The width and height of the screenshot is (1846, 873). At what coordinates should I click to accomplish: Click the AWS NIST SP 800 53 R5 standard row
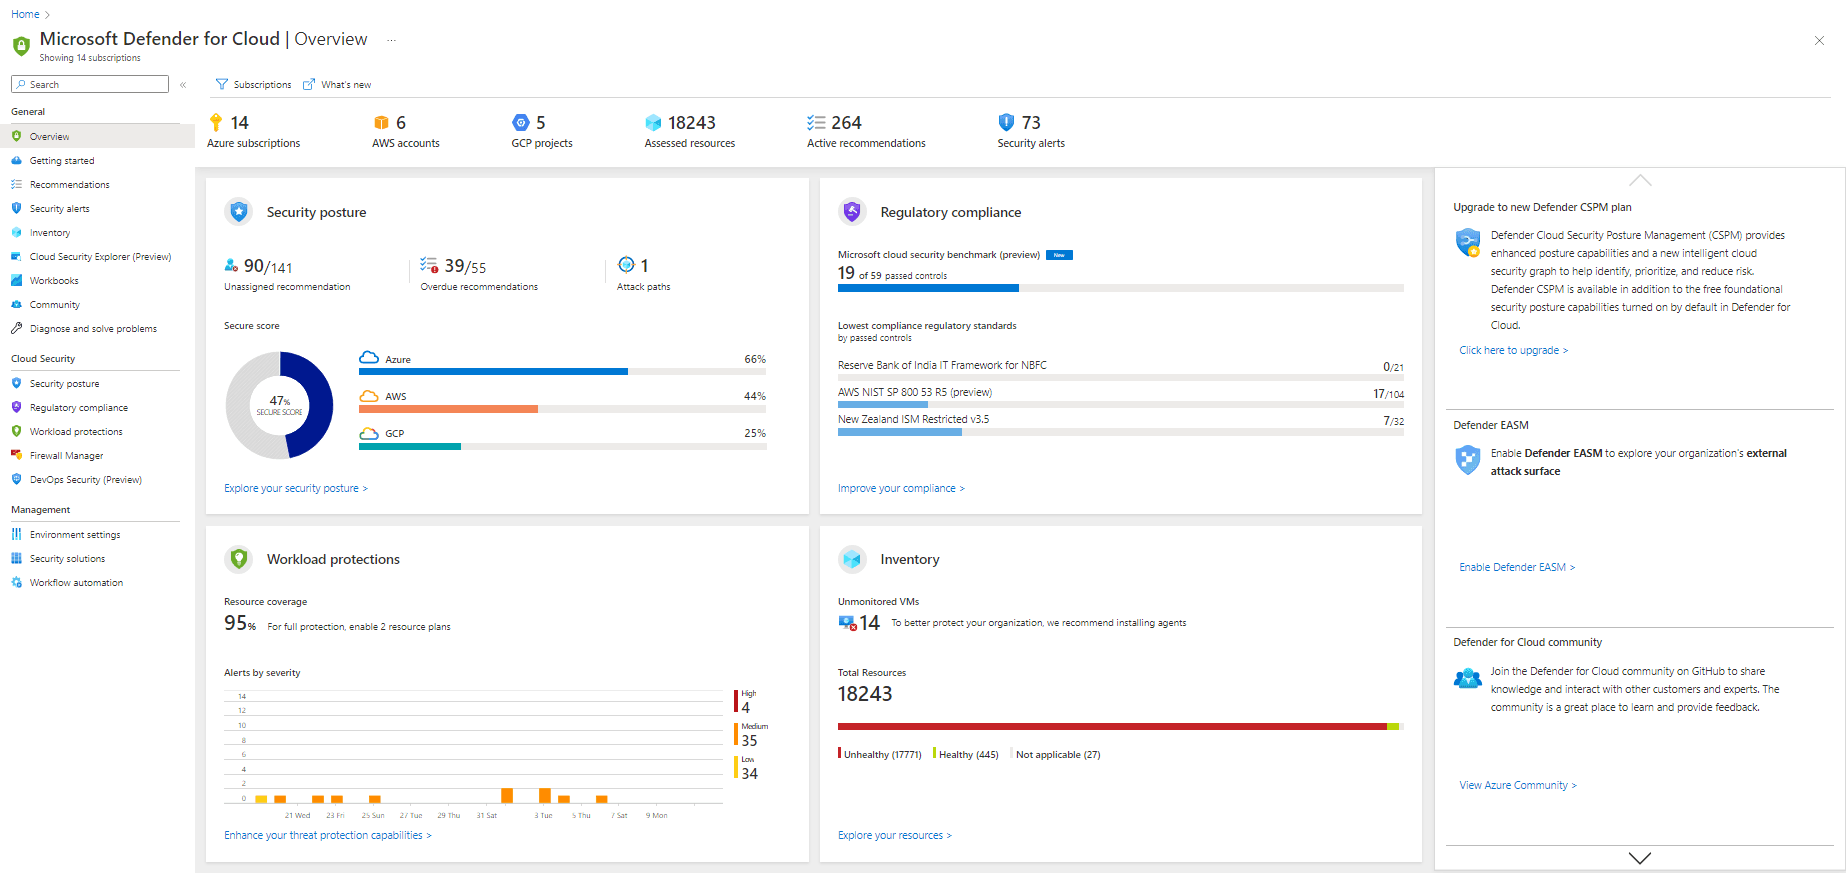[1121, 396]
